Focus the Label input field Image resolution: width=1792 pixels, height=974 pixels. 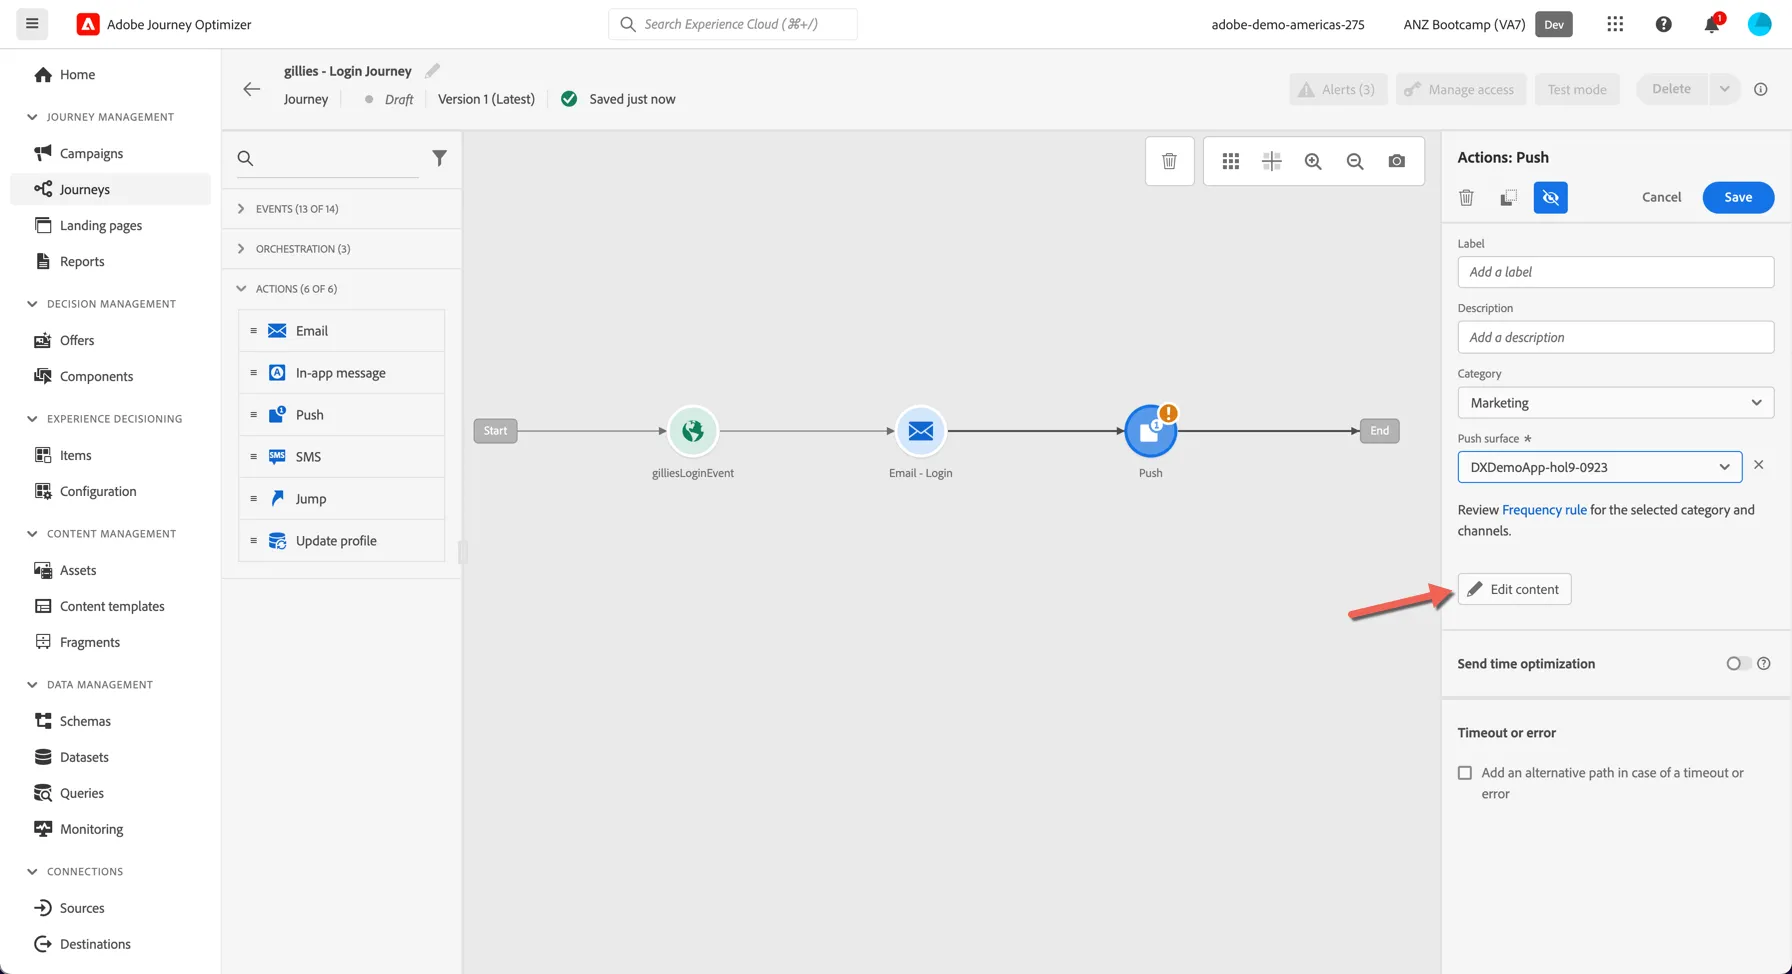(x=1616, y=272)
